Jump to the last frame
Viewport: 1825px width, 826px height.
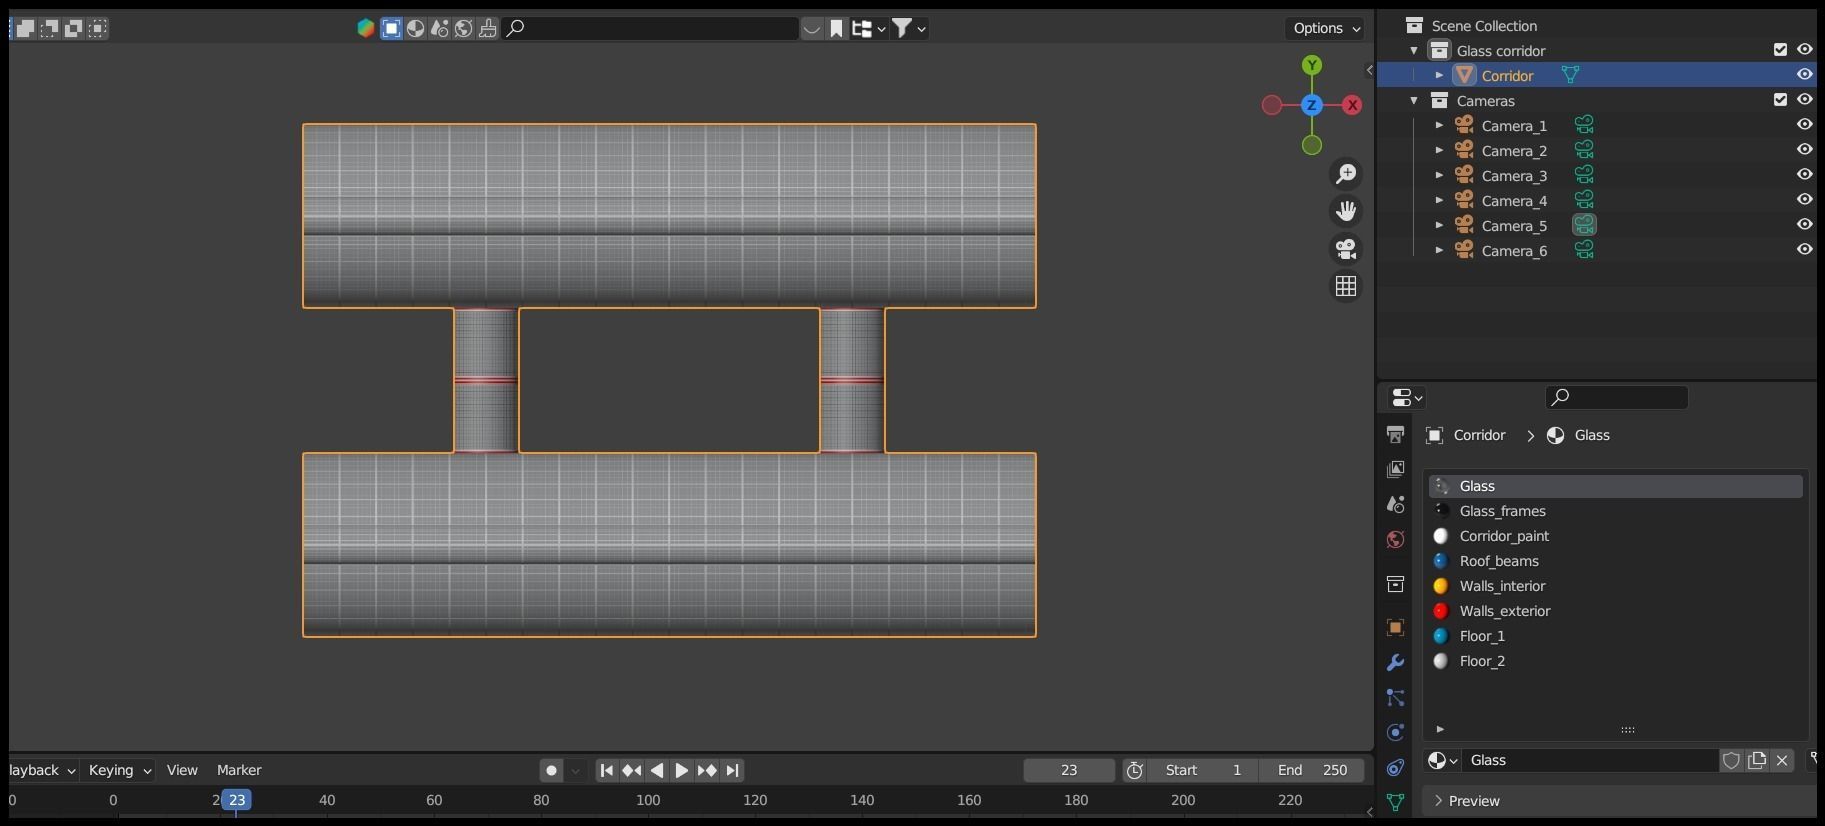pos(732,771)
